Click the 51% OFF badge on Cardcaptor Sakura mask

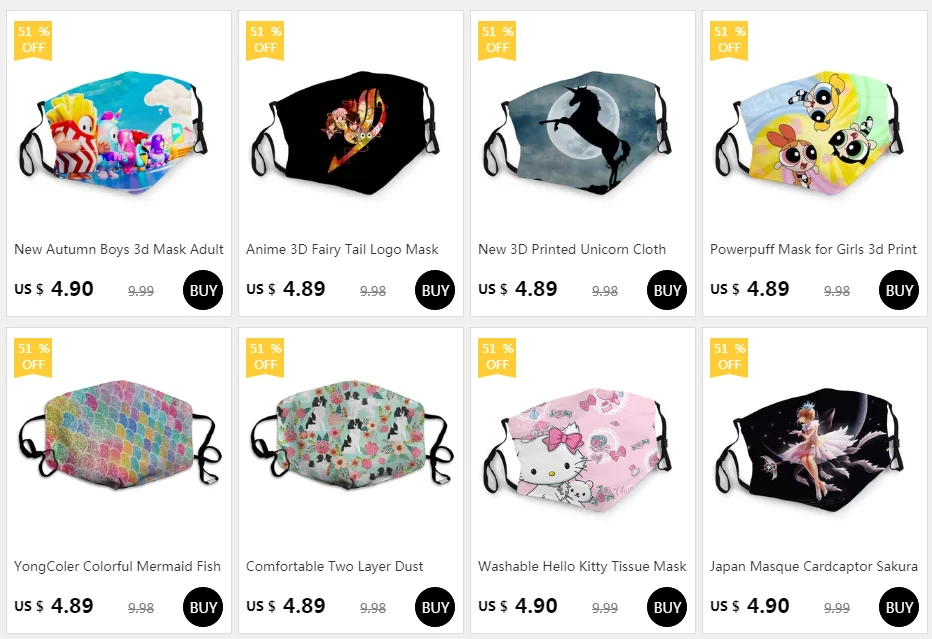(x=729, y=358)
